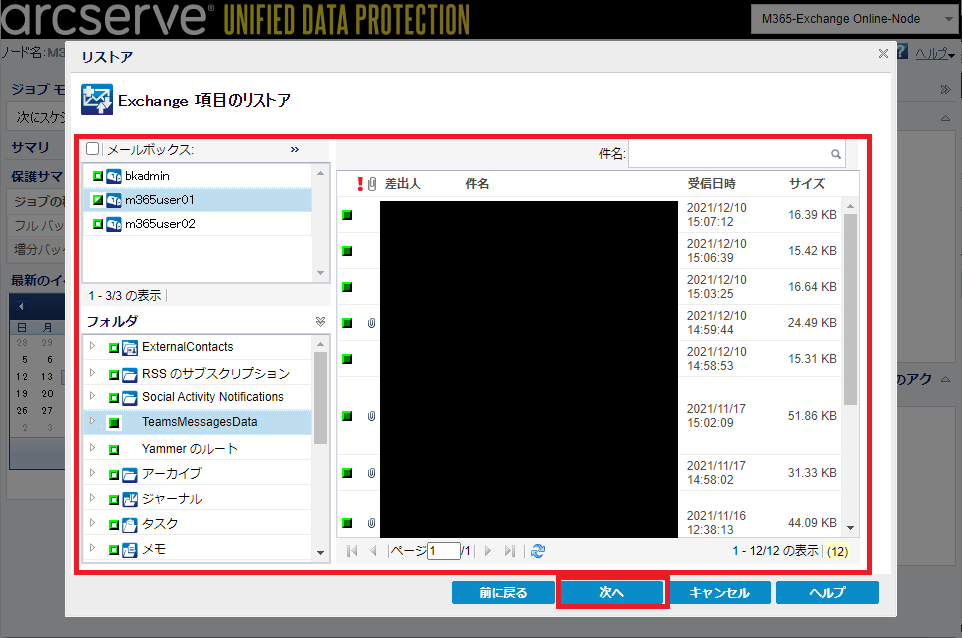The height and width of the screenshot is (638, 962).
Task: Click the search magnifier icon in subject field
Action: [x=836, y=154]
